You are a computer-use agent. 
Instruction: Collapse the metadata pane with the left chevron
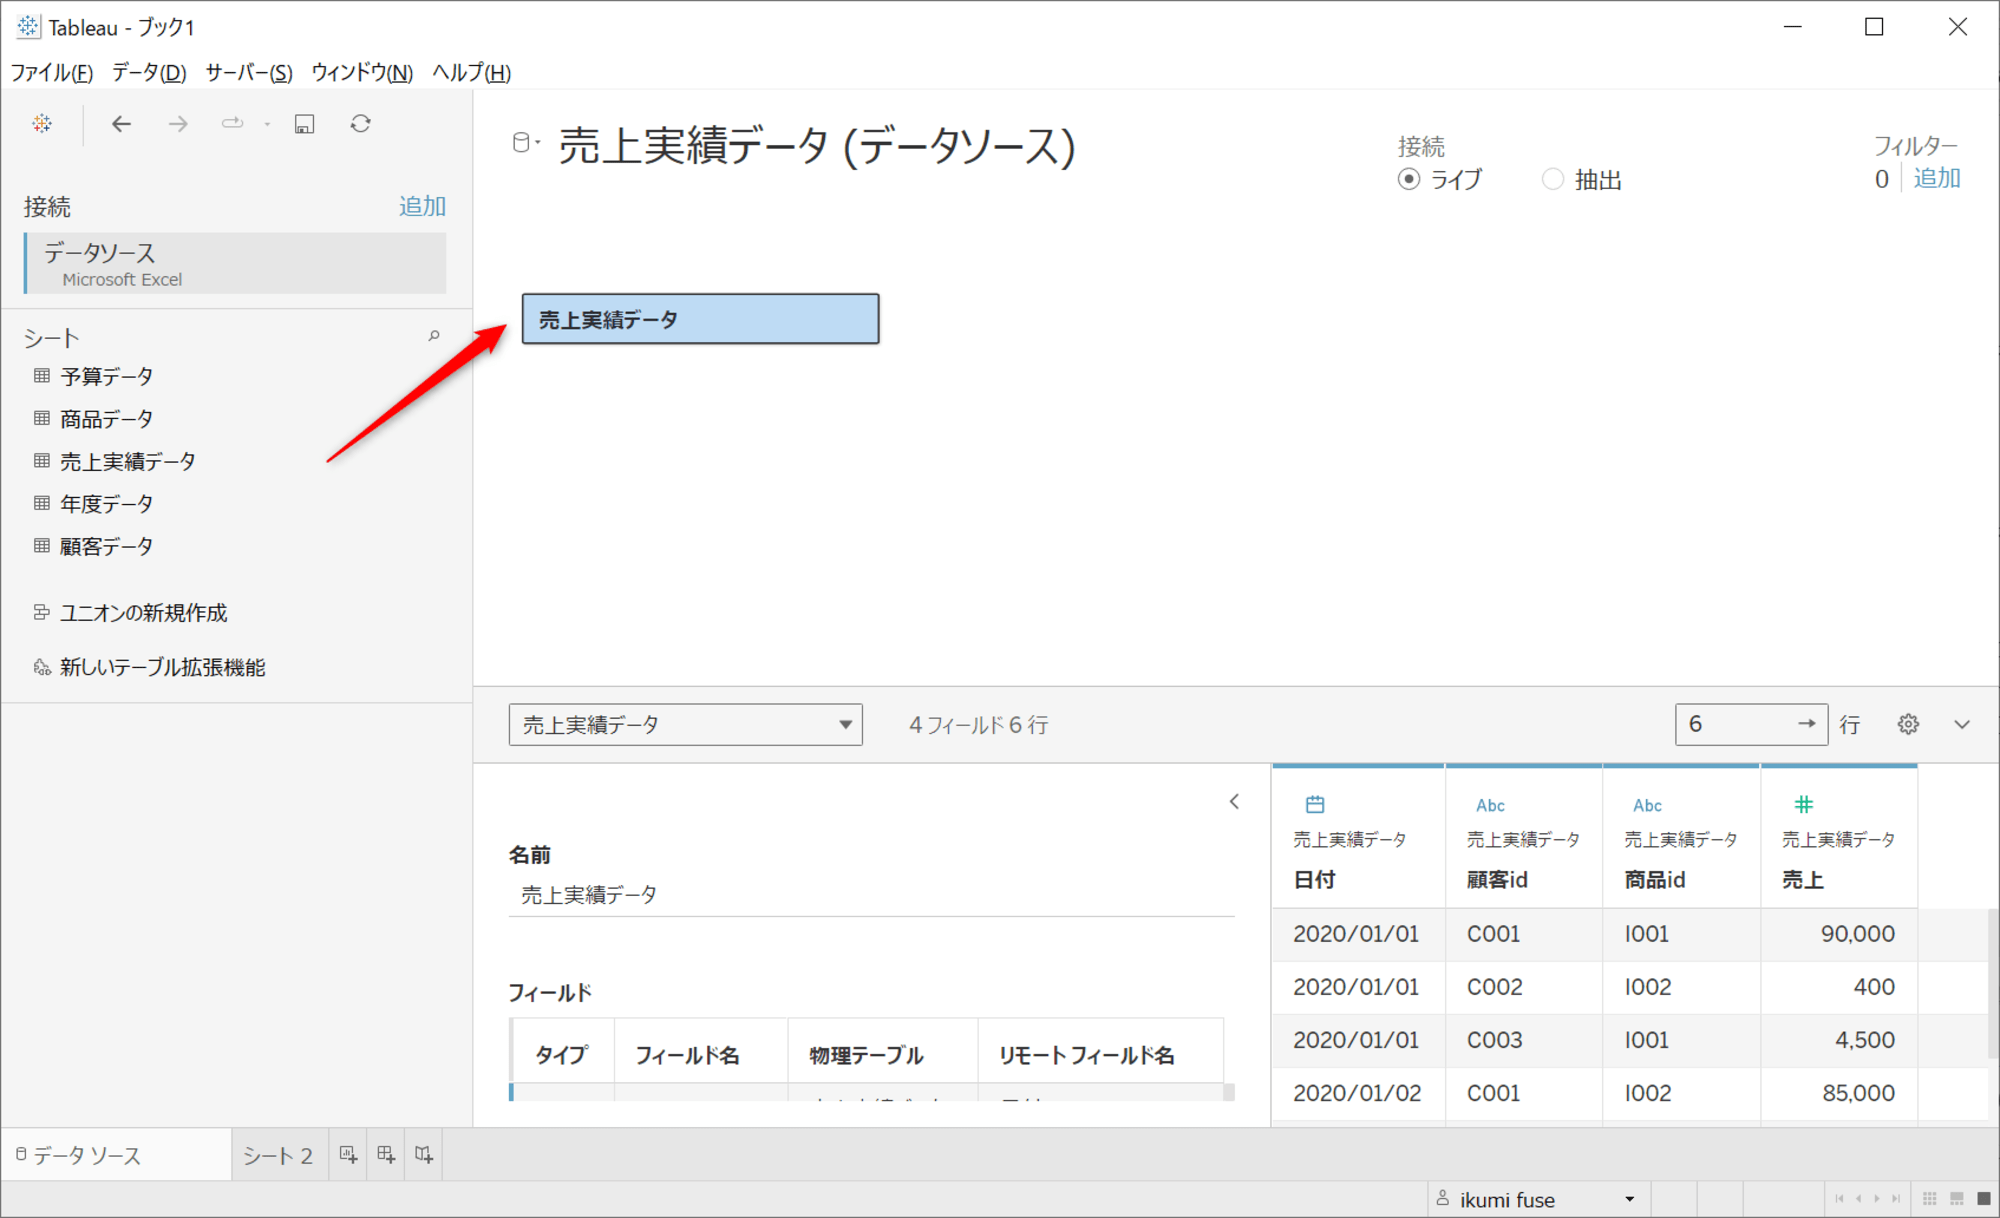pyautogui.click(x=1234, y=801)
